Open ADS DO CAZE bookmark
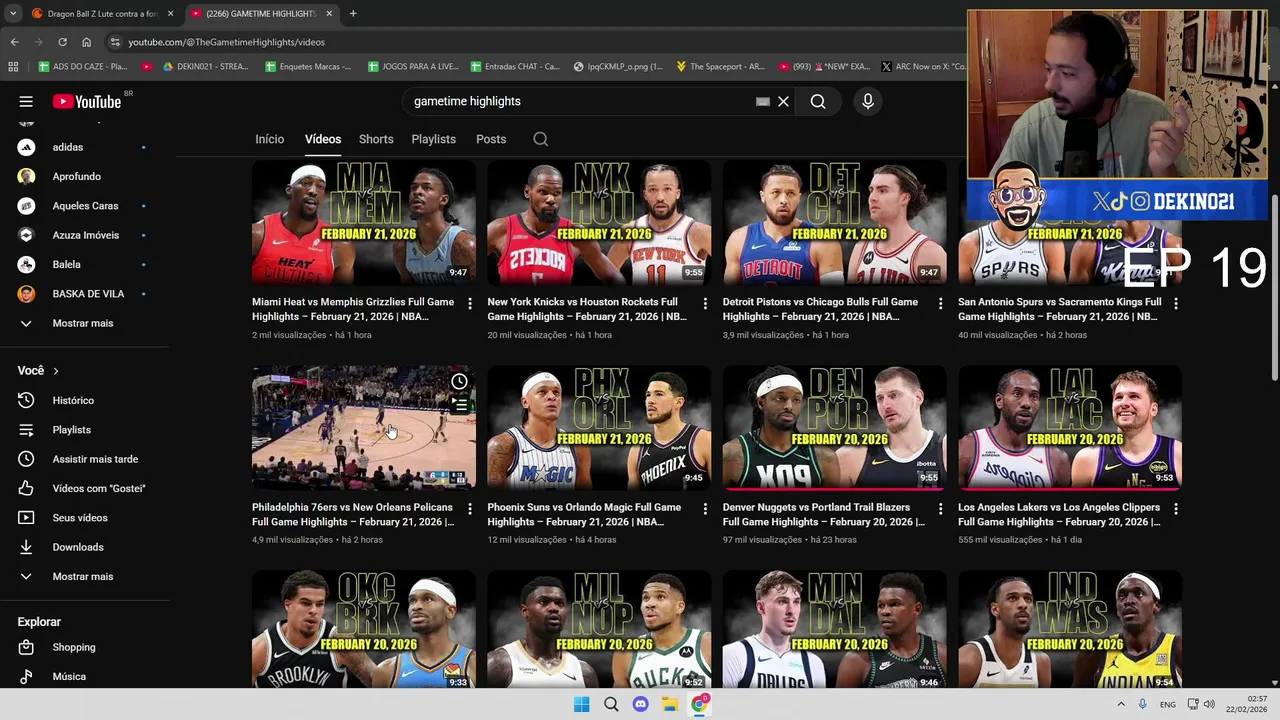Image resolution: width=1280 pixels, height=720 pixels. pos(83,66)
